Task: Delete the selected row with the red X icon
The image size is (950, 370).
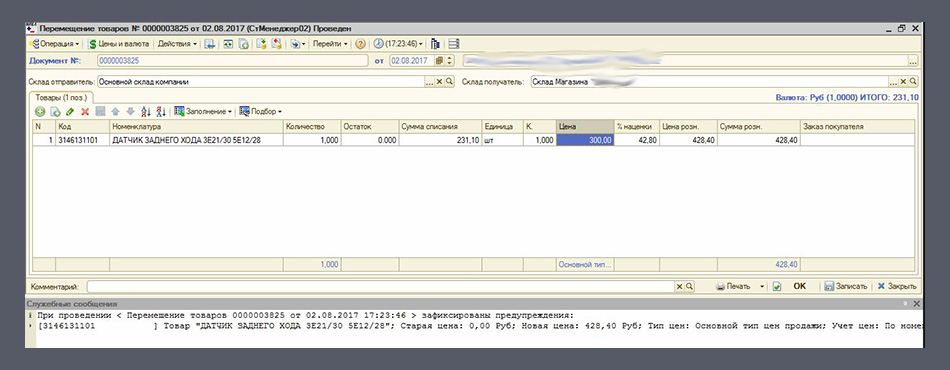Action: 85,111
